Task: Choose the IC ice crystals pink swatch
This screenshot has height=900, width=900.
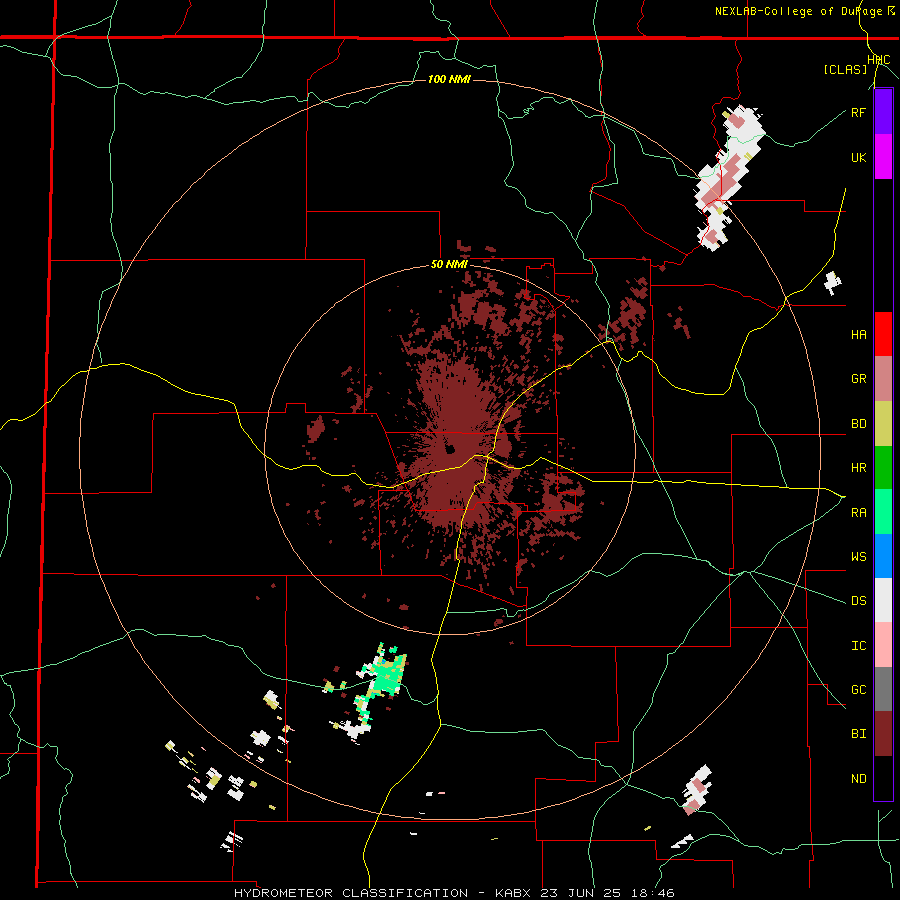Action: [883, 645]
